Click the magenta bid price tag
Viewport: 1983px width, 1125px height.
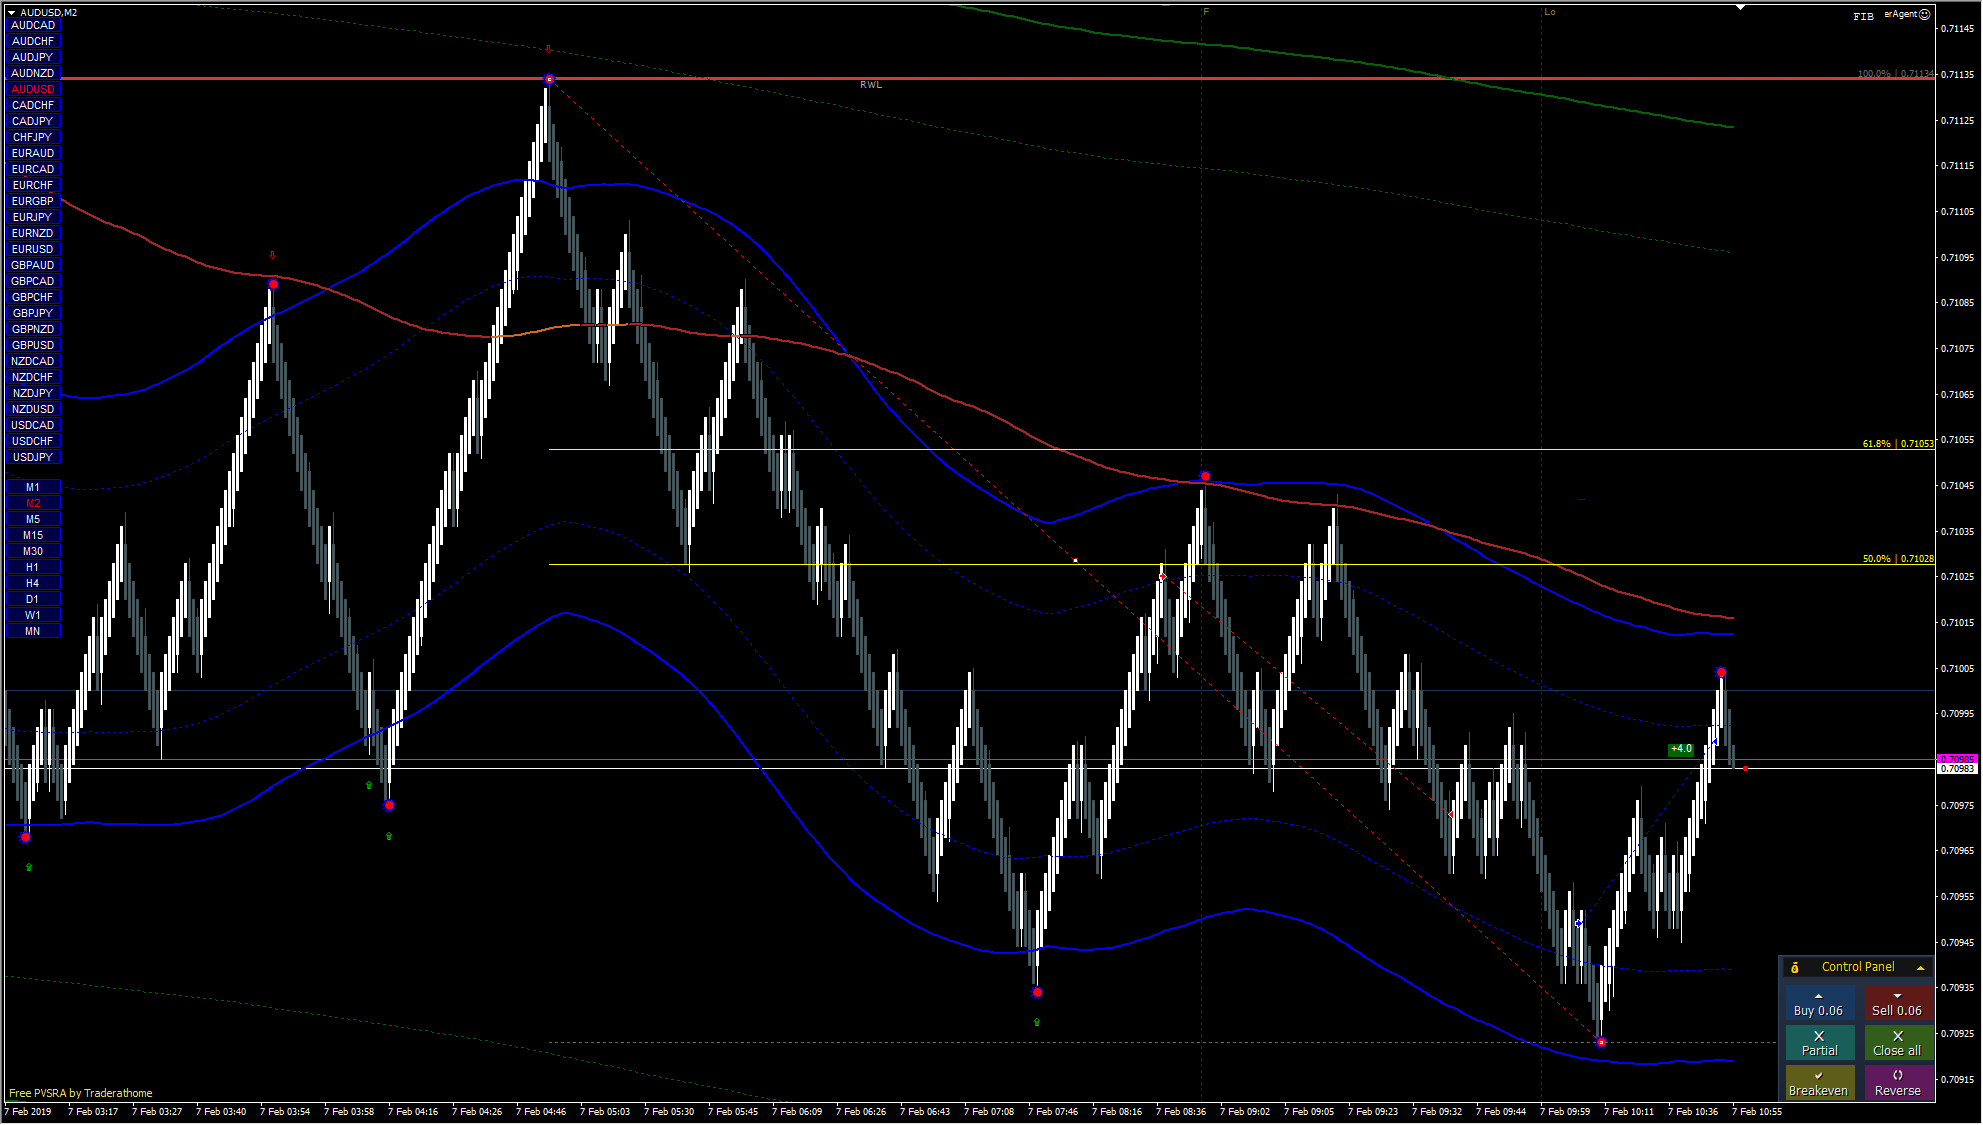1957,759
